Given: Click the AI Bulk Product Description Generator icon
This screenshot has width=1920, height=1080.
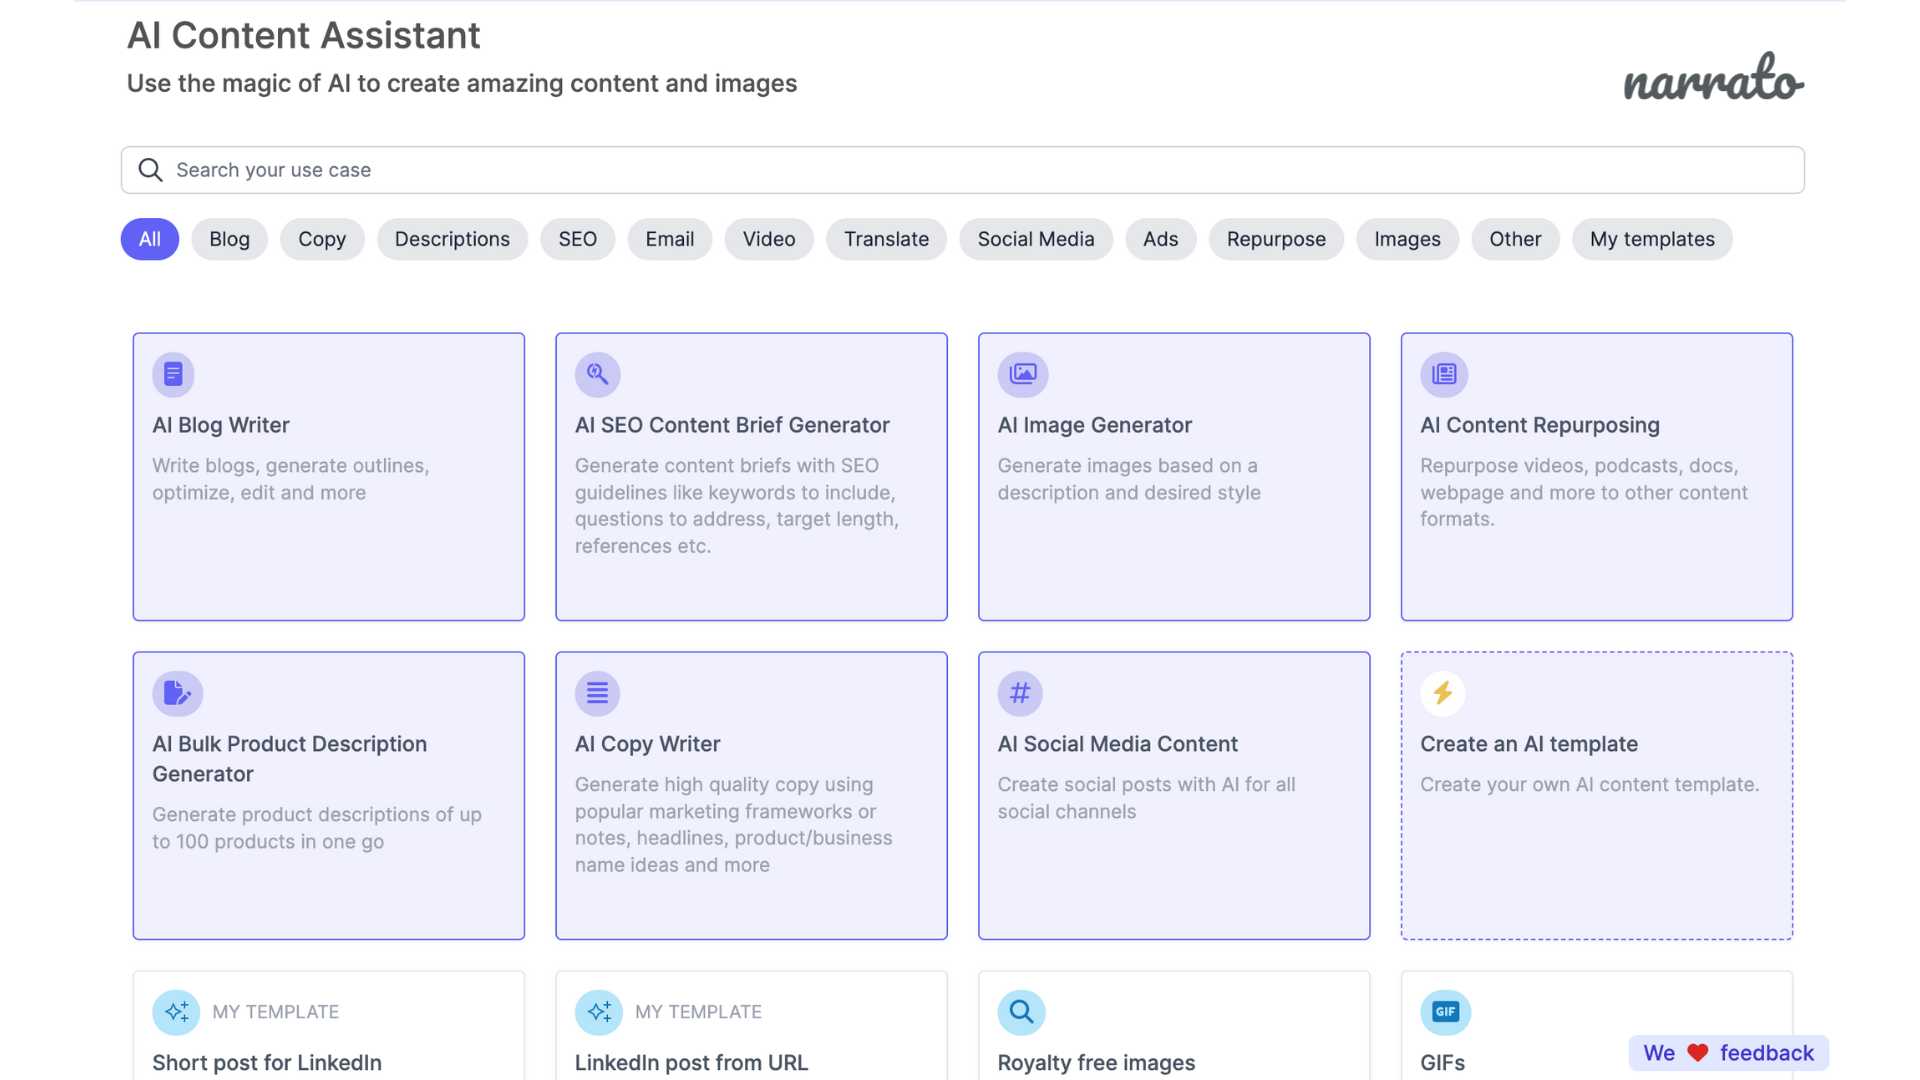Looking at the screenshot, I should 177,692.
